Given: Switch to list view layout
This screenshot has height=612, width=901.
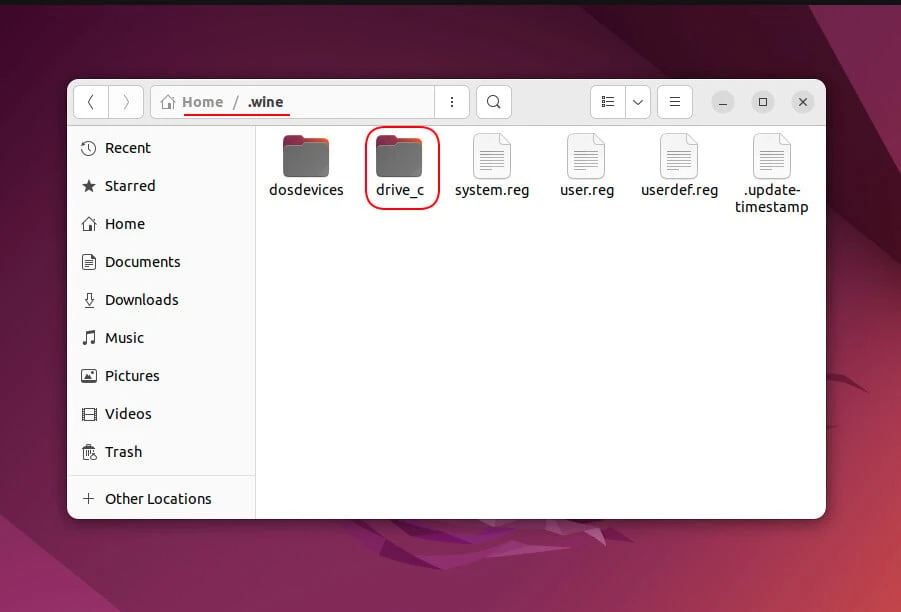Looking at the screenshot, I should [x=608, y=102].
